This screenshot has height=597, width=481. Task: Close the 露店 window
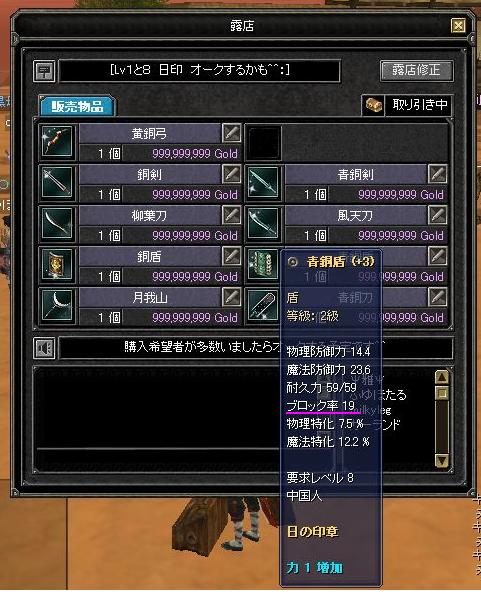pos(458,26)
